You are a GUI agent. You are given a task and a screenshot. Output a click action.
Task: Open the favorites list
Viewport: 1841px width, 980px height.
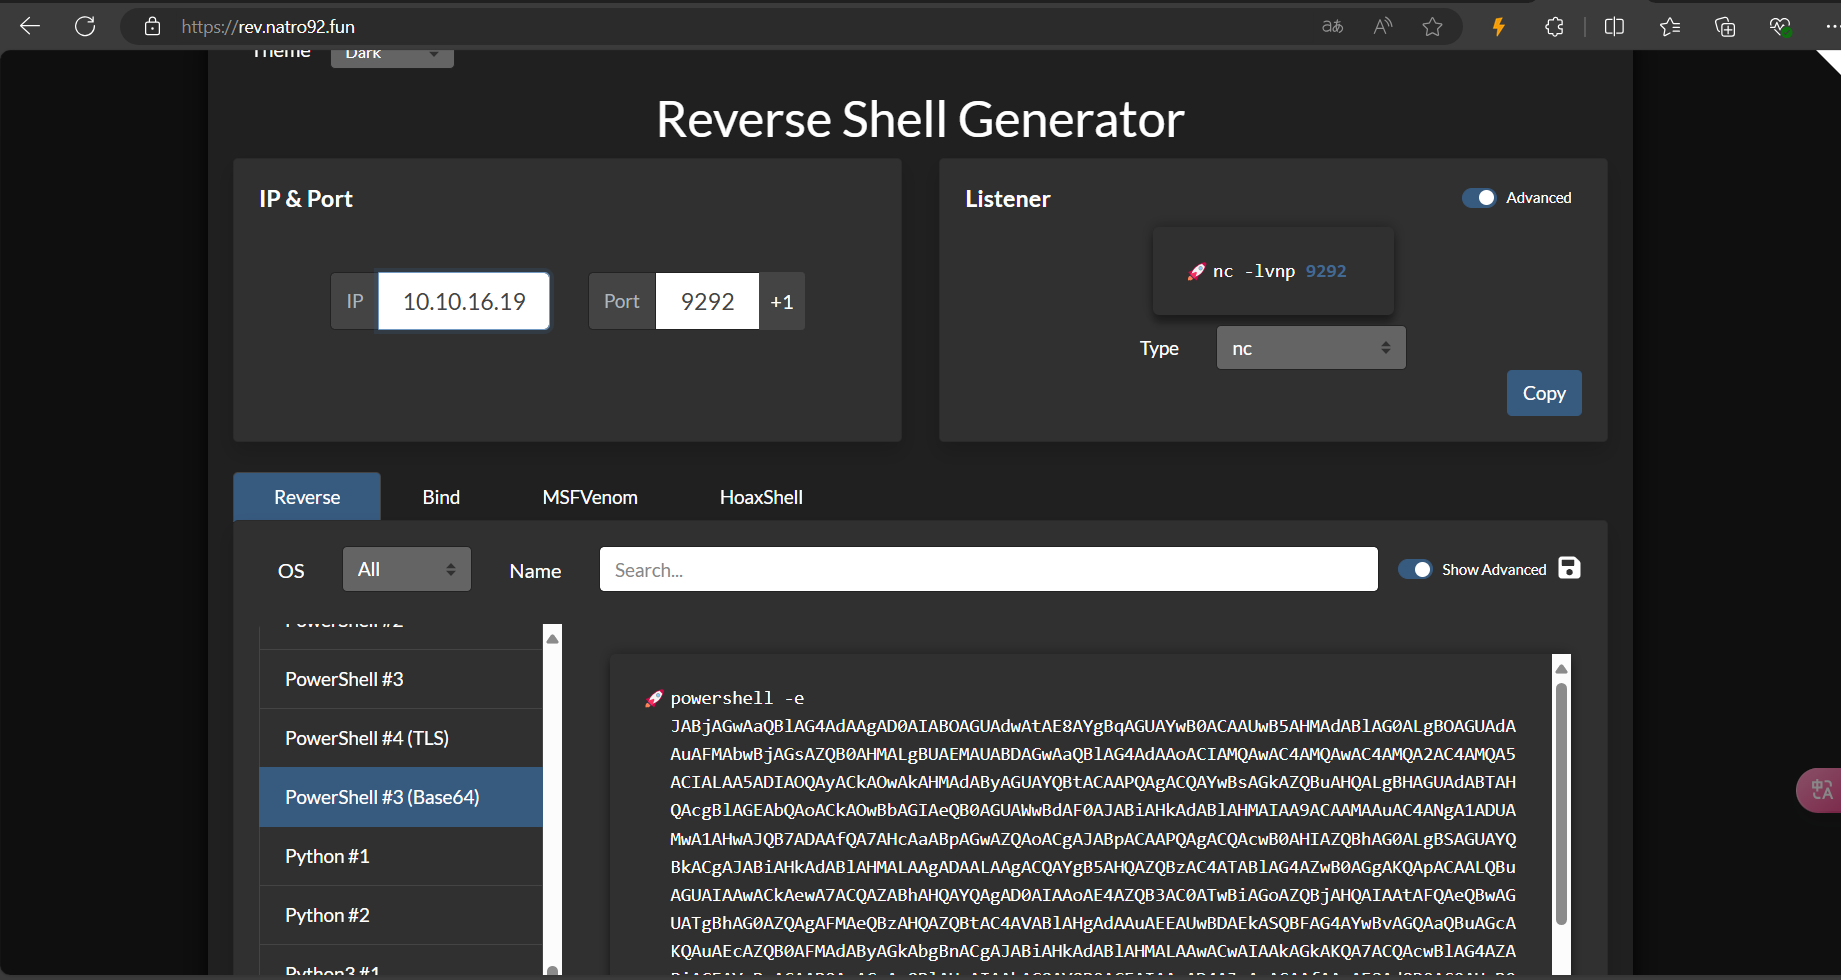coord(1670,26)
